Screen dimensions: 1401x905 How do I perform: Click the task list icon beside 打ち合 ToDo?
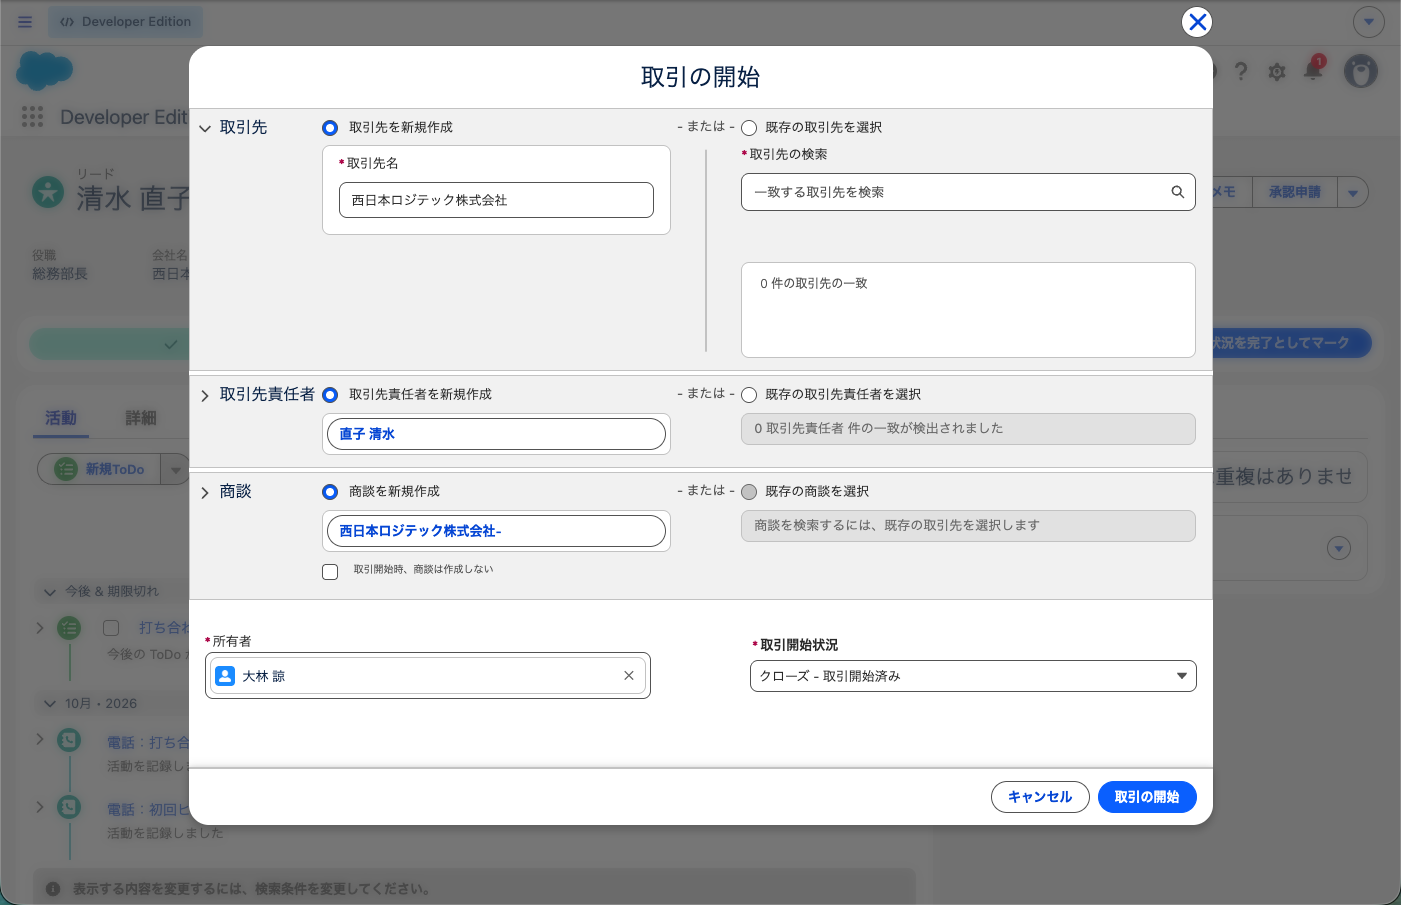coord(69,628)
